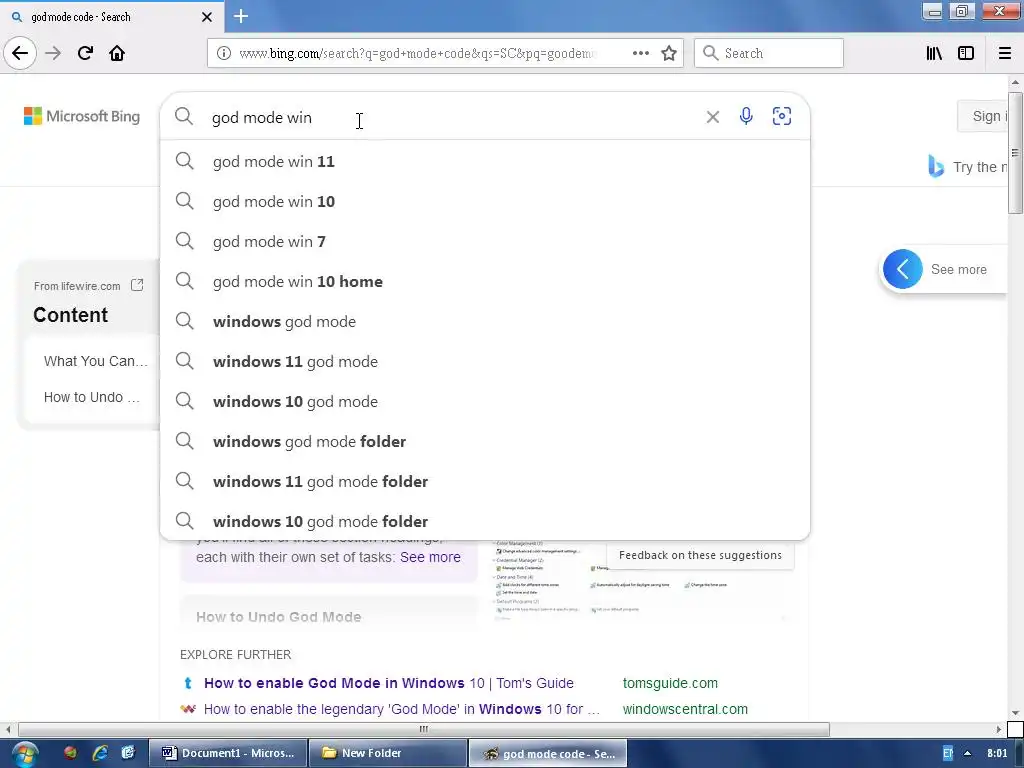1024x768 pixels.
Task: Open the Firefox hamburger menu
Action: point(1005,53)
